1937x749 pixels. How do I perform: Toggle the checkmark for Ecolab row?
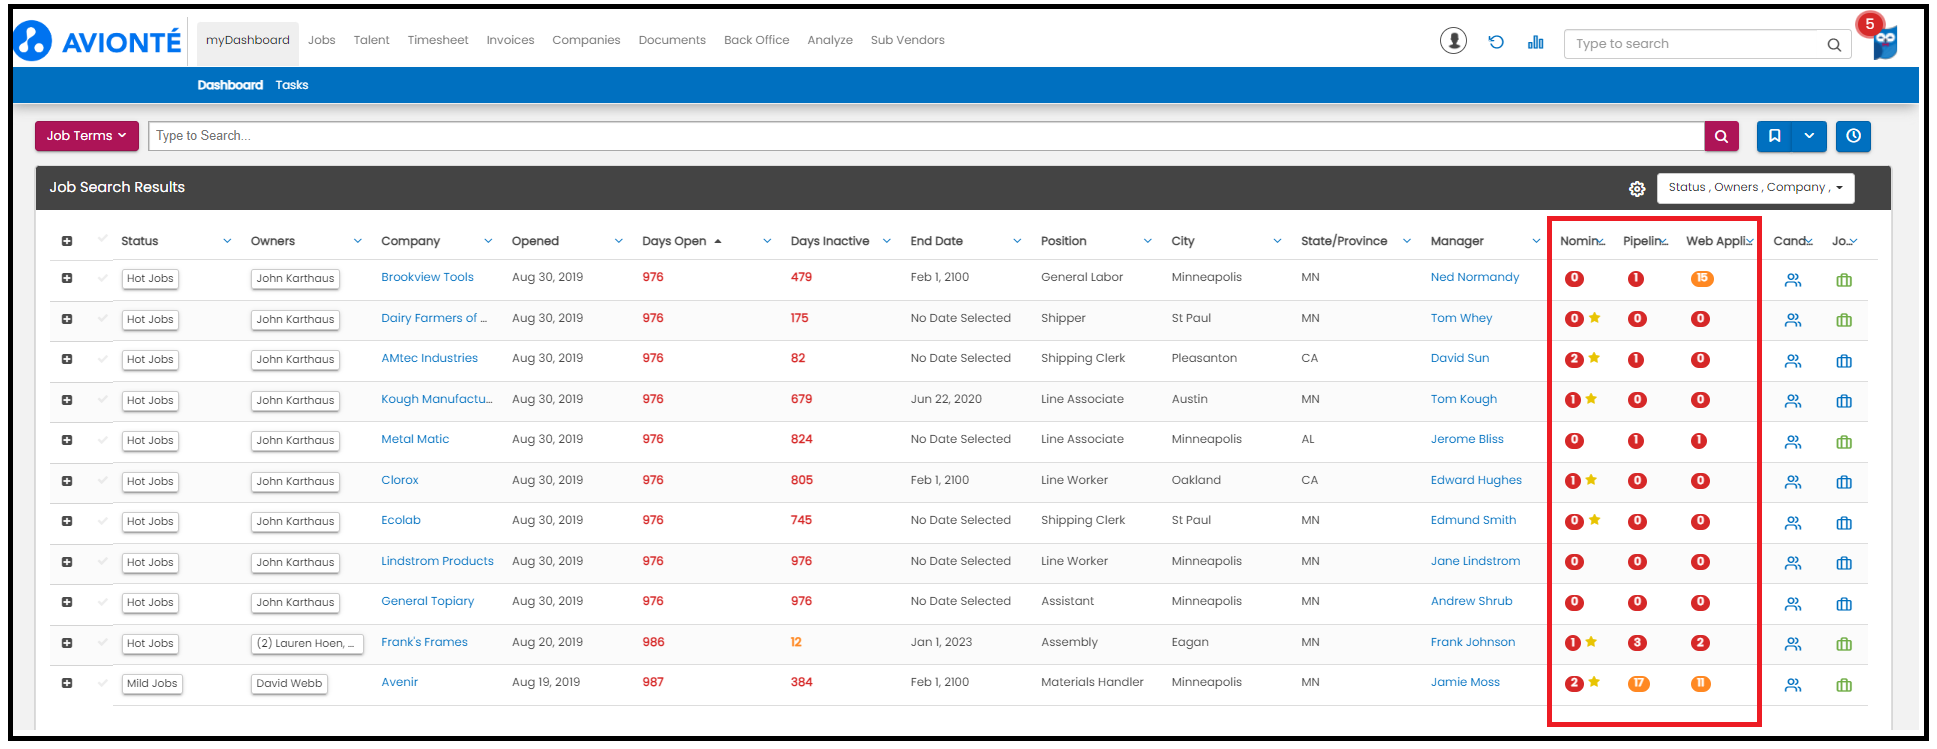pos(102,520)
